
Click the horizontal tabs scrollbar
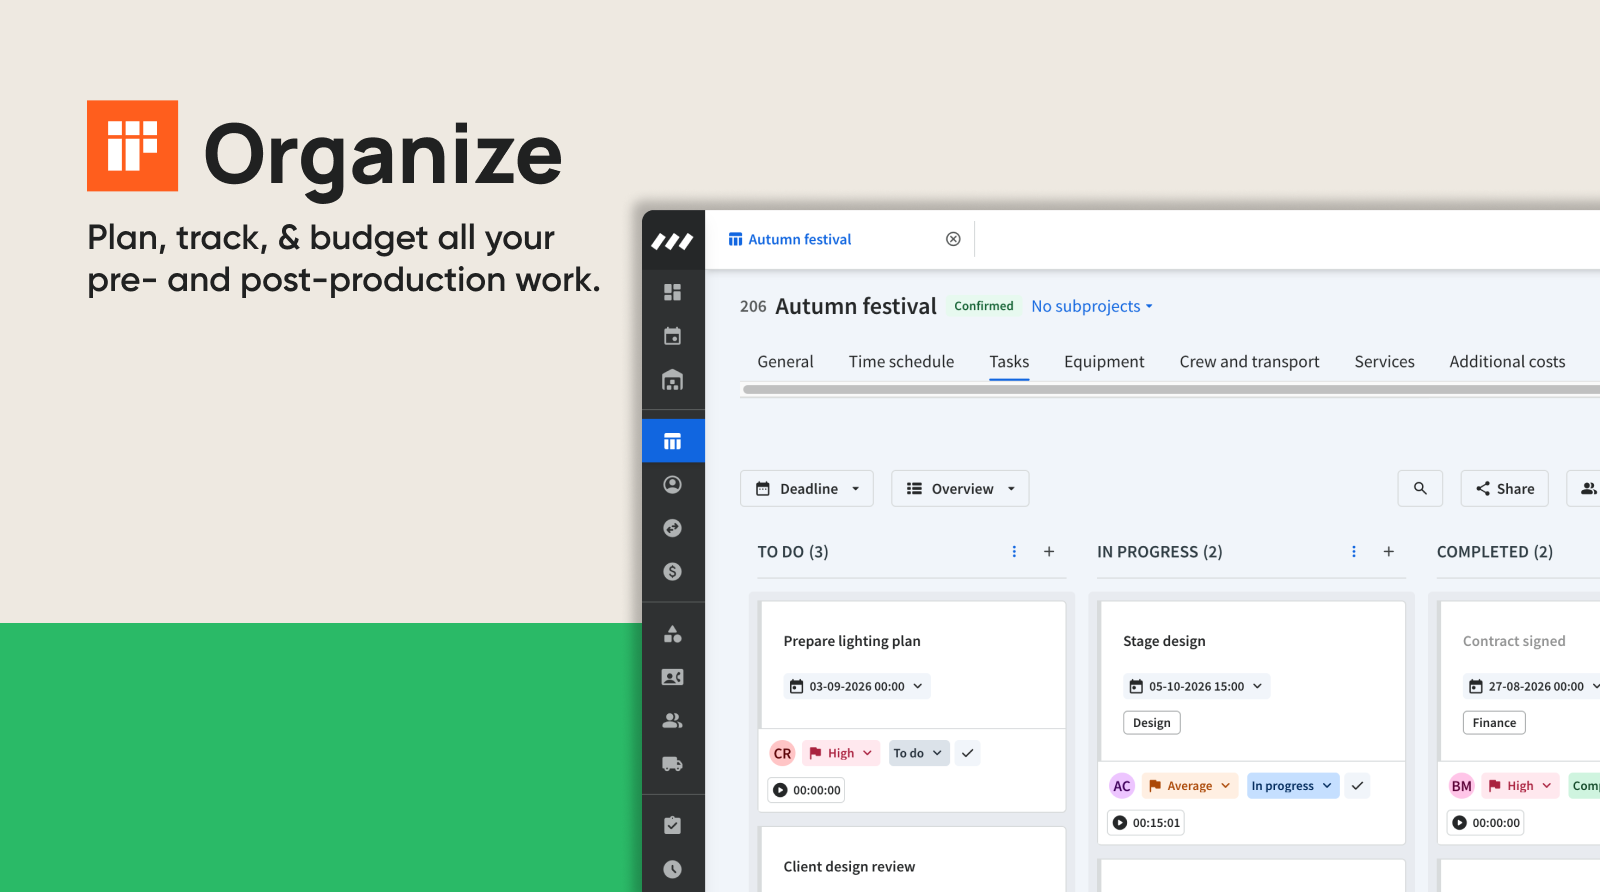click(x=1170, y=389)
